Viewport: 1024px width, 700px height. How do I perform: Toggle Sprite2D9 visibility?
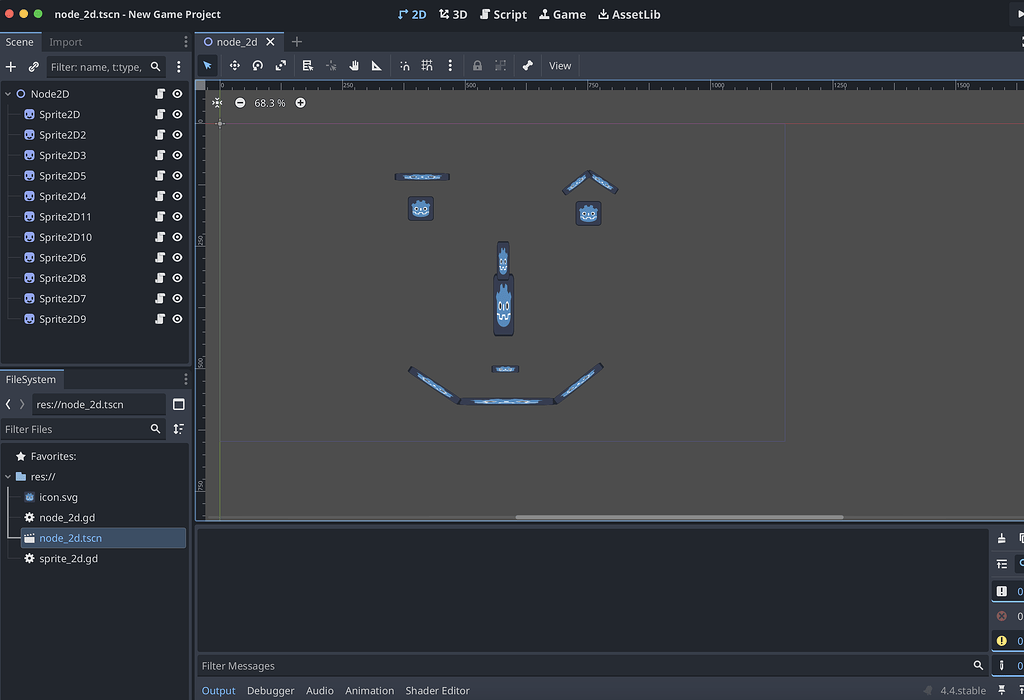pos(177,318)
